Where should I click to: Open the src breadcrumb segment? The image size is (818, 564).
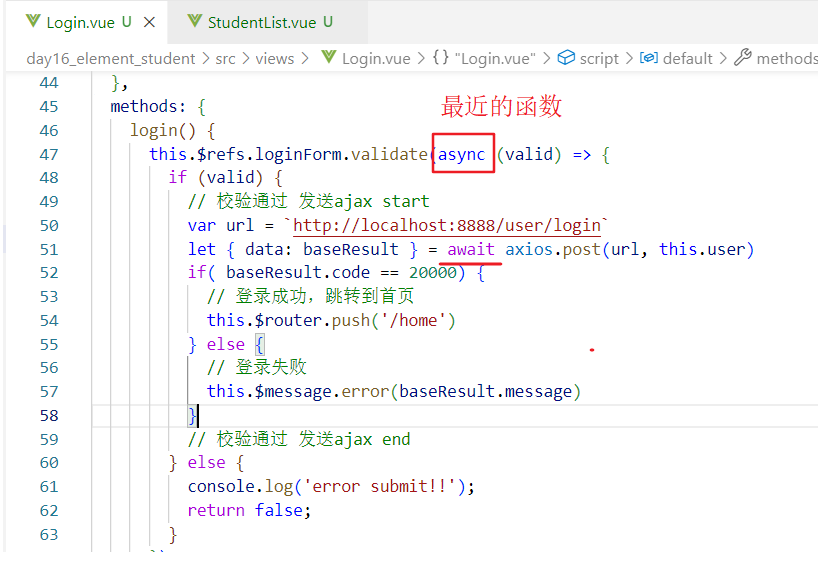[x=225, y=58]
